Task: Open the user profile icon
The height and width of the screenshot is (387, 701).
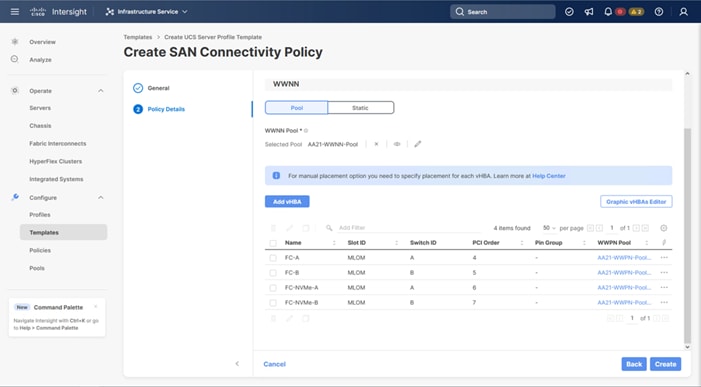Action: [684, 12]
